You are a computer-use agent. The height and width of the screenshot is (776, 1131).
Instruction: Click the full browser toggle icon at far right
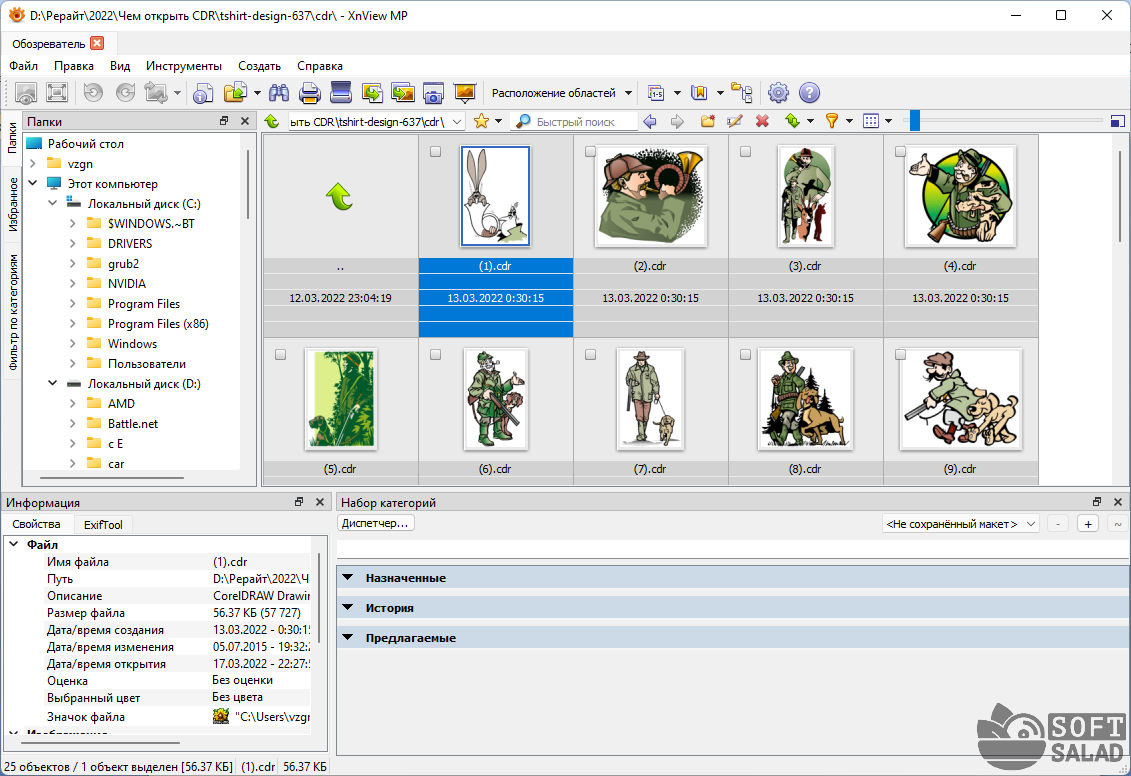pyautogui.click(x=1117, y=121)
